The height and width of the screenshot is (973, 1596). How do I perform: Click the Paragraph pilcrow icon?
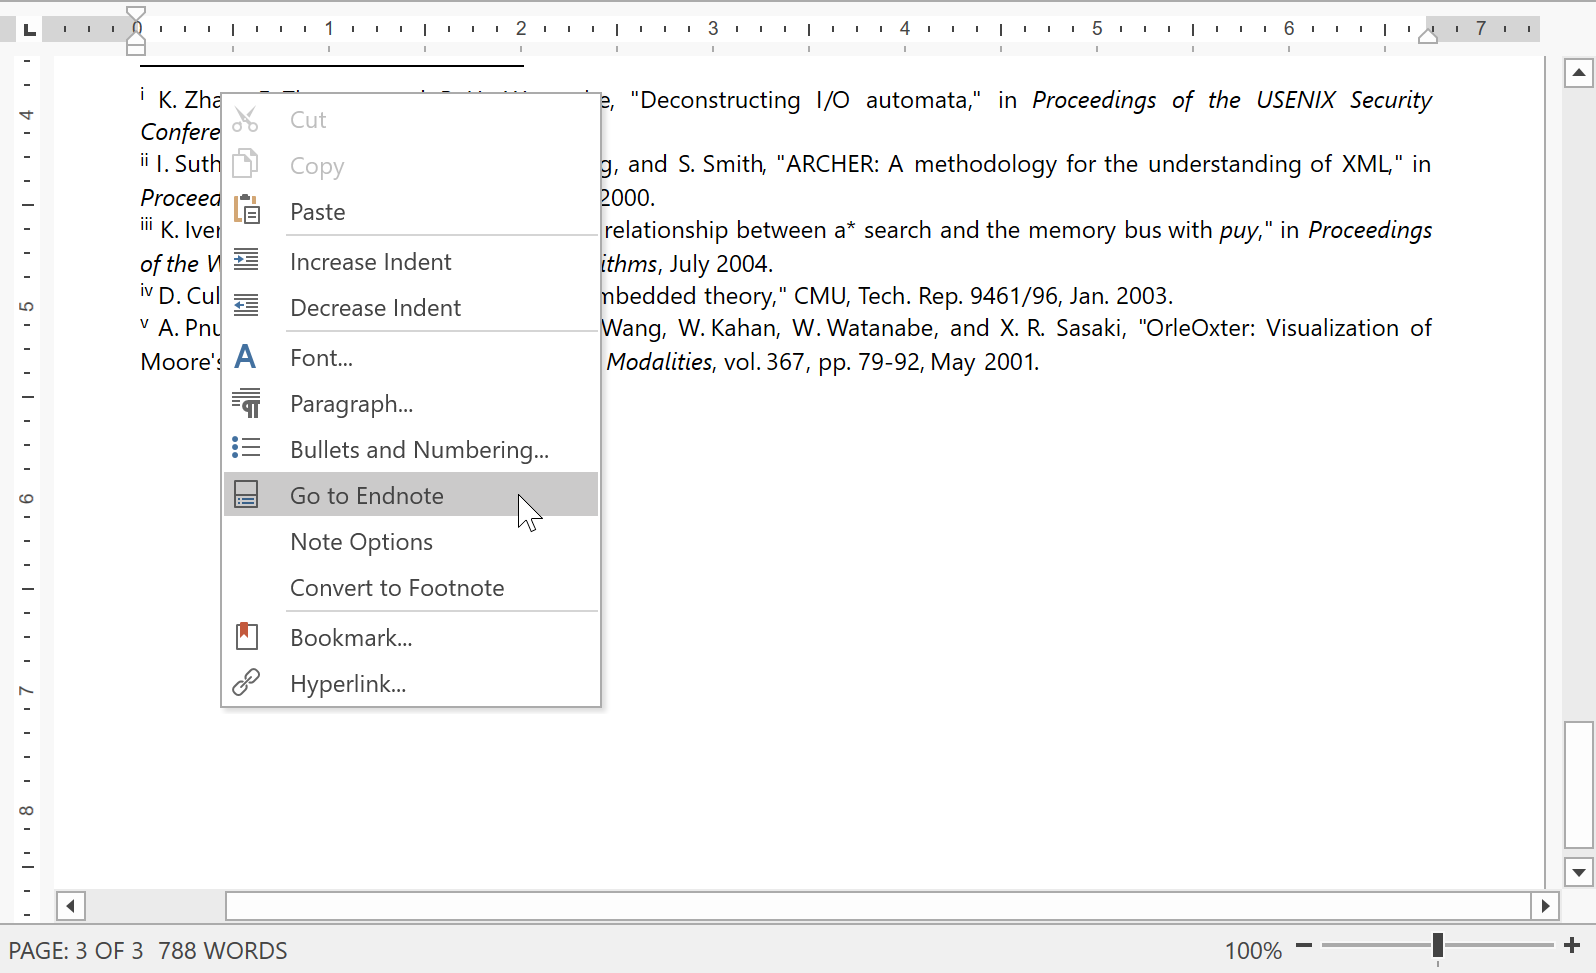coord(246,403)
